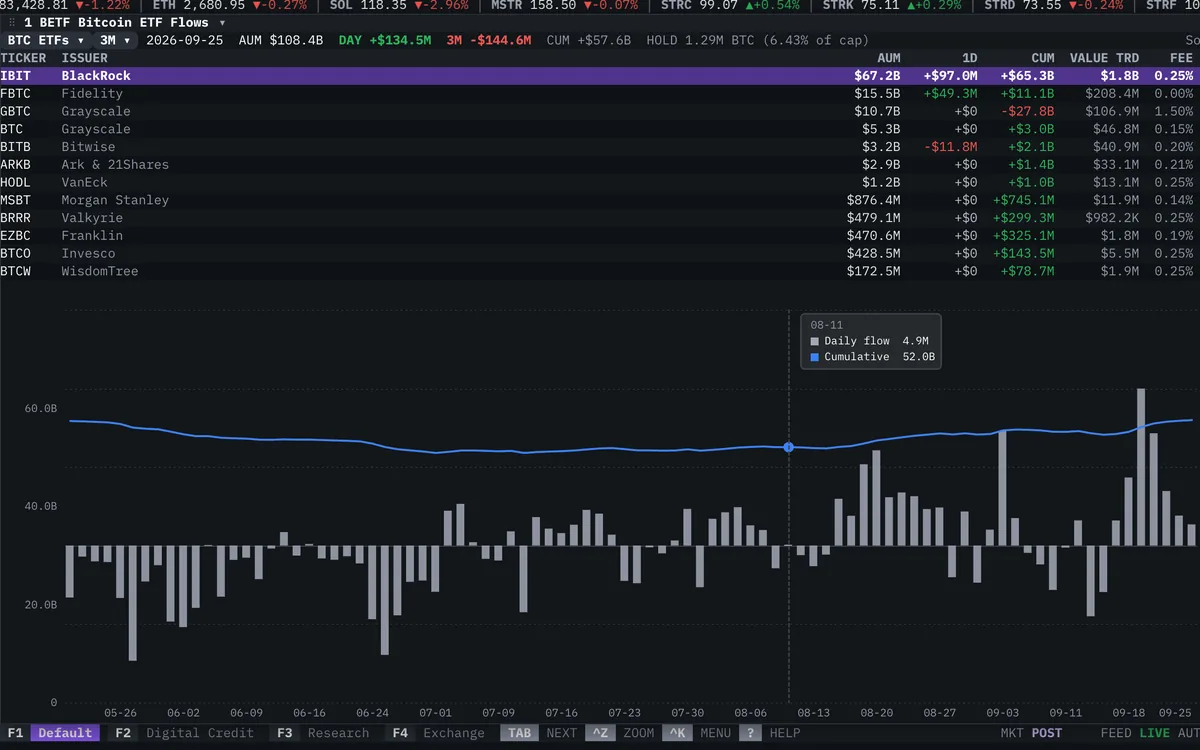1200x750 pixels.
Task: Click FBTC 1D flow +$49.3M
Action: pos(950,94)
